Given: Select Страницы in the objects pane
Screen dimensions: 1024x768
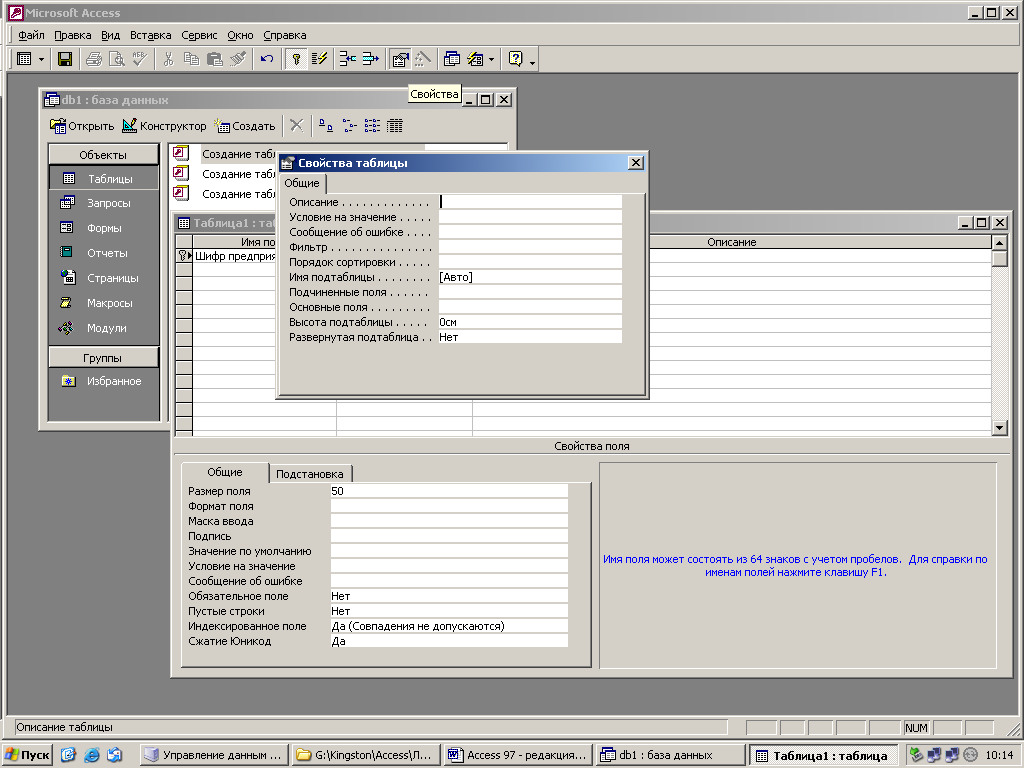Looking at the screenshot, I should [x=104, y=278].
